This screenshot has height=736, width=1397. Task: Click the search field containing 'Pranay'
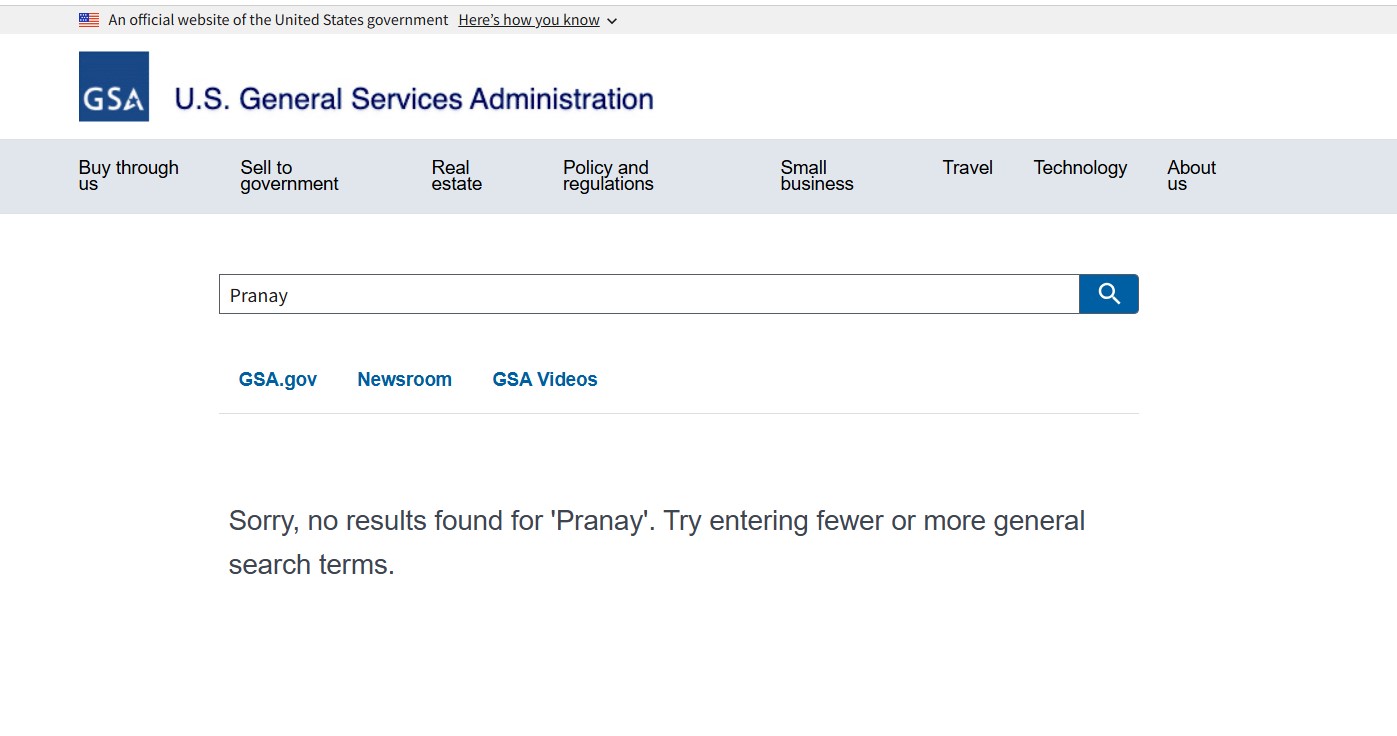(x=648, y=295)
